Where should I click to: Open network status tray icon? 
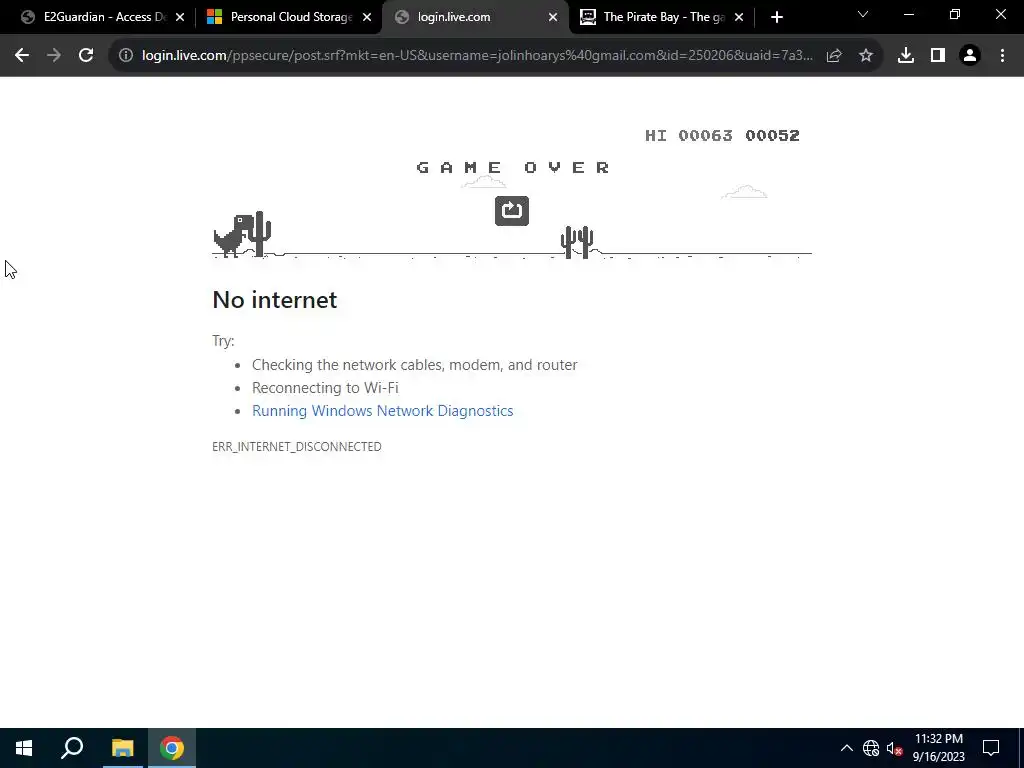coord(871,748)
